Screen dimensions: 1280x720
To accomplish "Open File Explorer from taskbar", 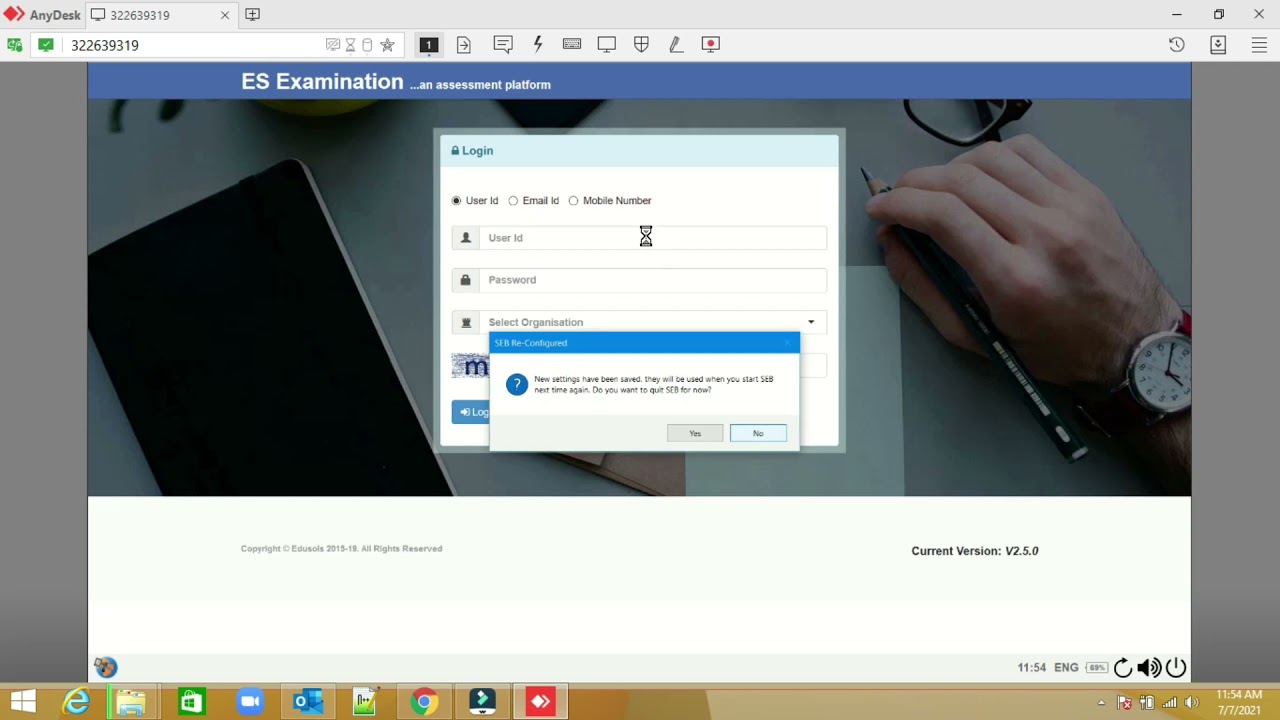I will (x=131, y=702).
